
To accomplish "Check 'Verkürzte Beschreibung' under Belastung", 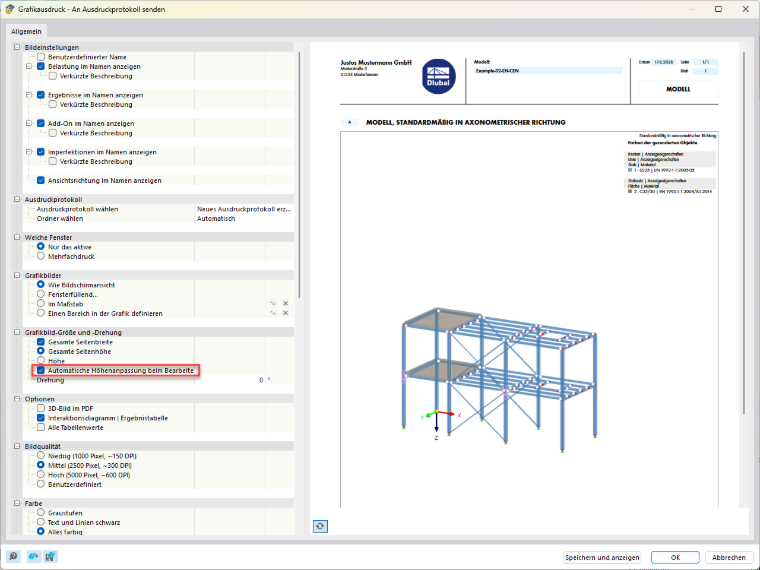I will (53, 76).
